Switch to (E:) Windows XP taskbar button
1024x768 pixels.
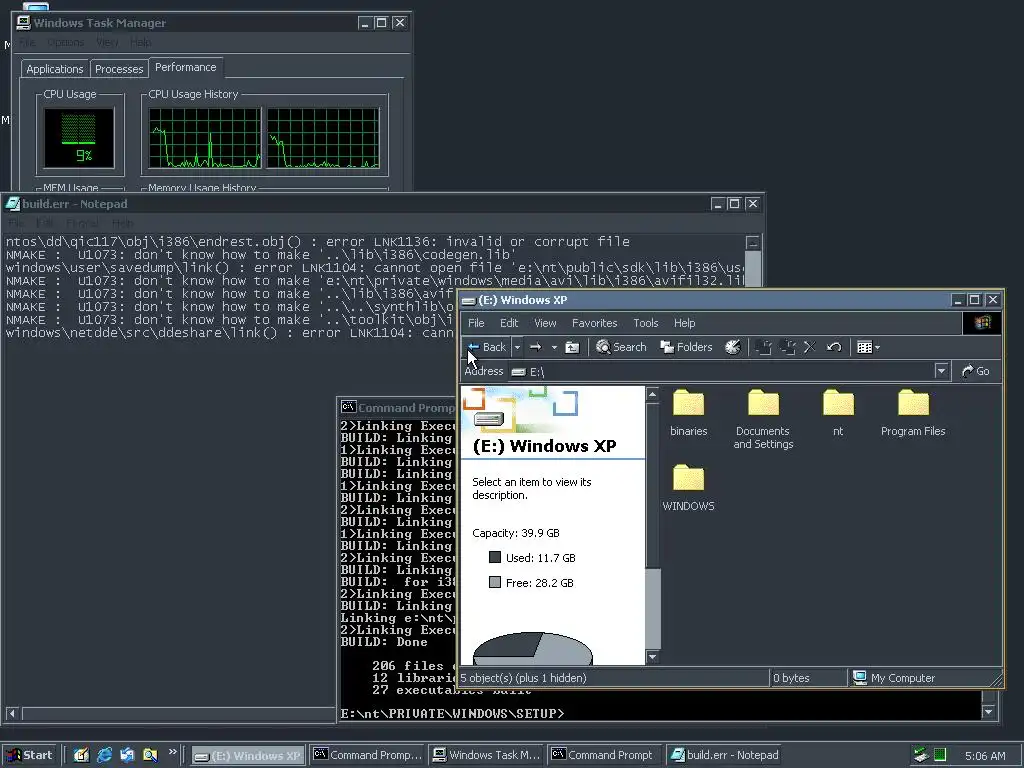tap(249, 756)
